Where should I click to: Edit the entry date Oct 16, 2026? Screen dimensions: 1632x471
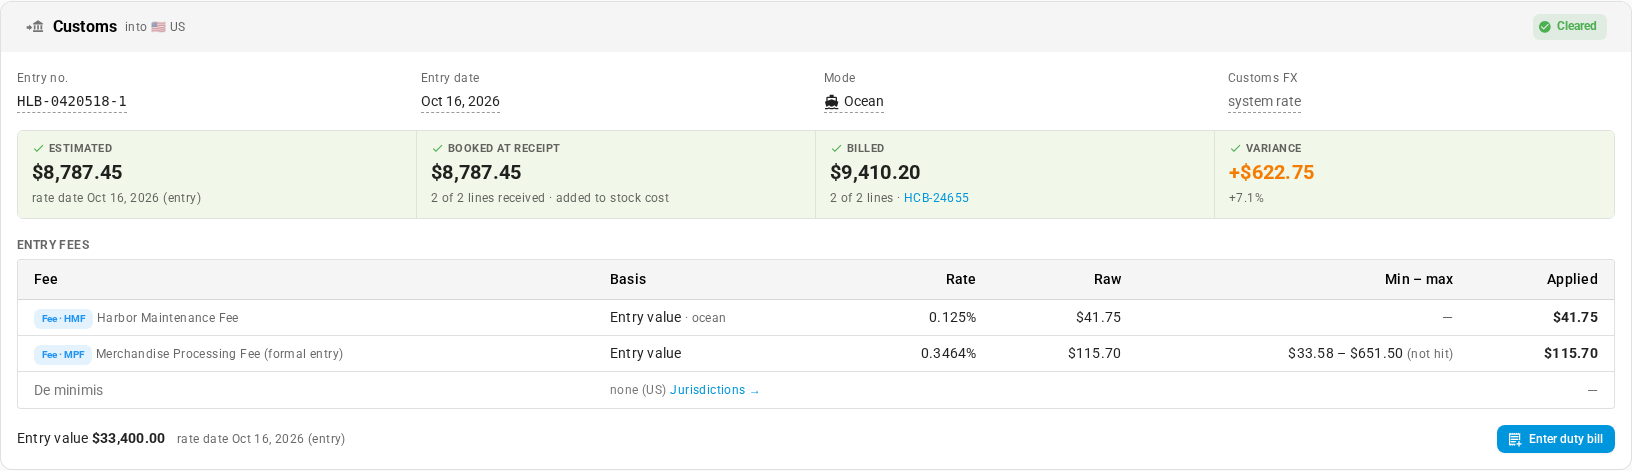point(460,102)
